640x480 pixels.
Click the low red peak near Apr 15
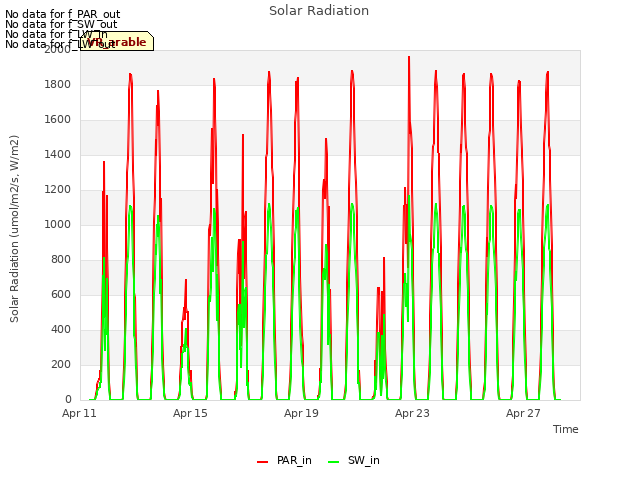[186, 281]
